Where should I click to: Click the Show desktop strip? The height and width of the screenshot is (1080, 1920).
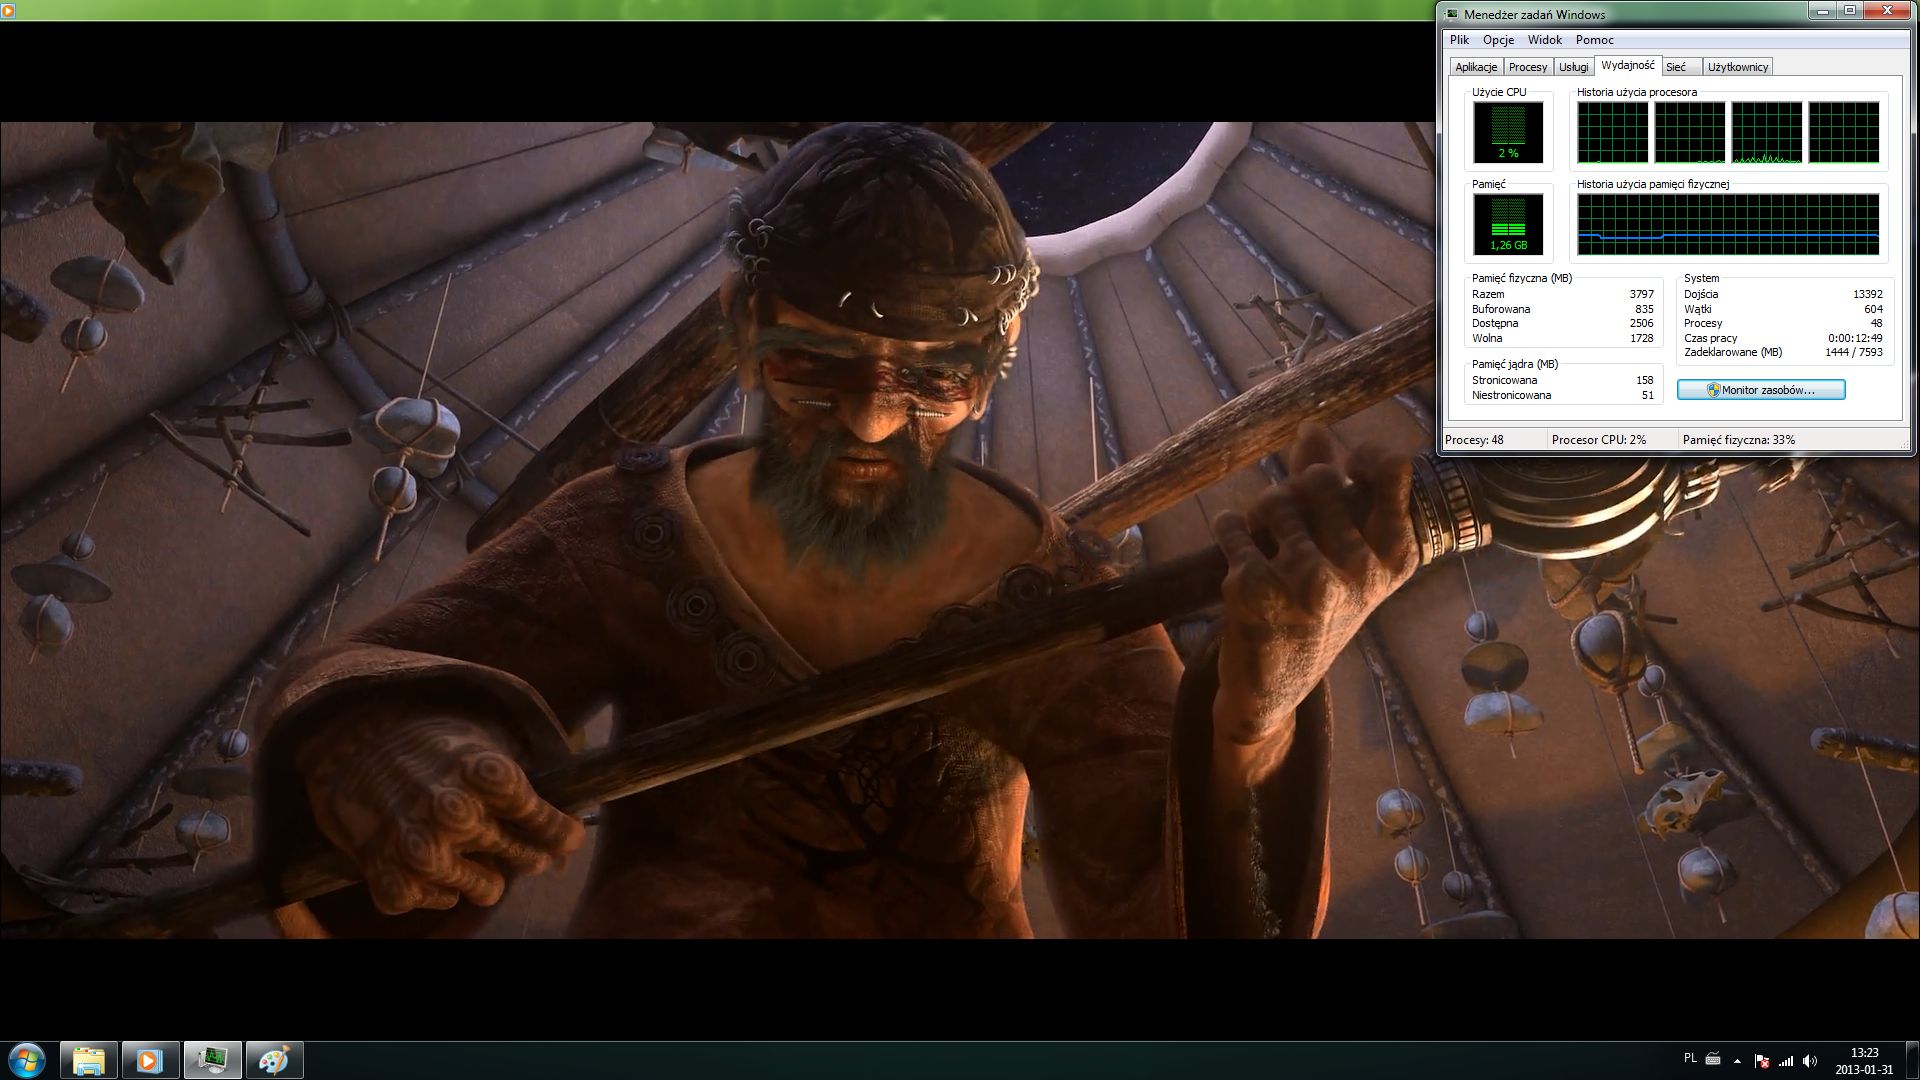click(x=1914, y=1061)
